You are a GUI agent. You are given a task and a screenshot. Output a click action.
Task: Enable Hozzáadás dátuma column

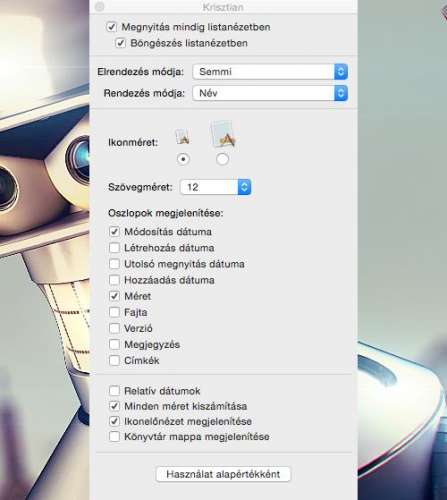pyautogui.click(x=114, y=280)
